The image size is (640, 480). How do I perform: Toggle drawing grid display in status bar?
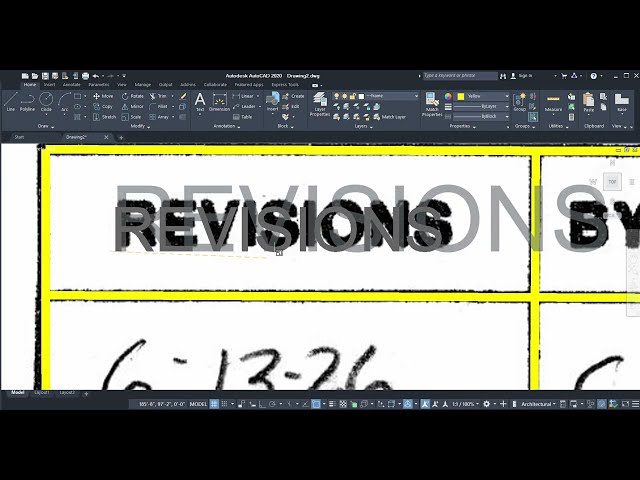pyautogui.click(x=214, y=404)
